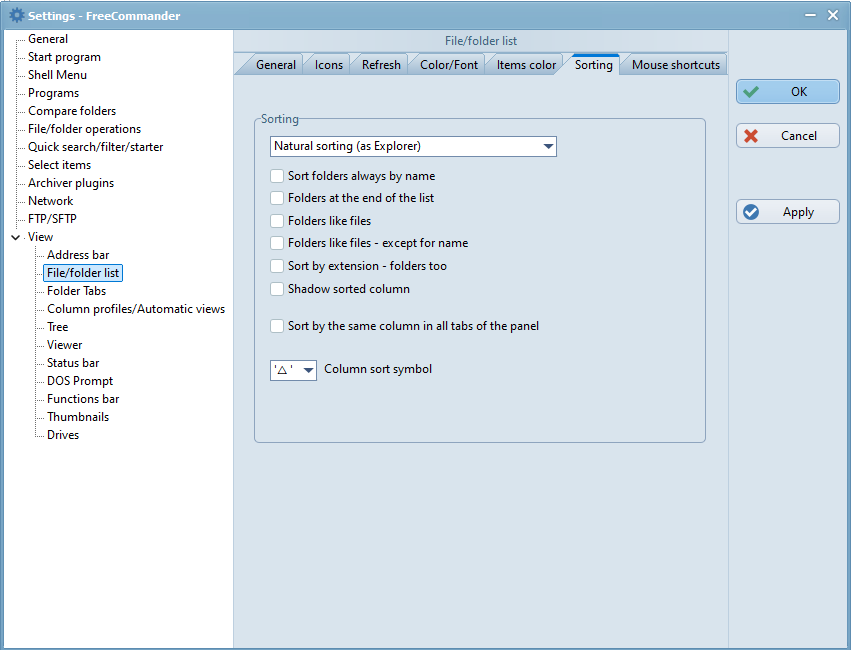This screenshot has width=851, height=650.
Task: Open the Programs settings page
Action: coord(53,93)
